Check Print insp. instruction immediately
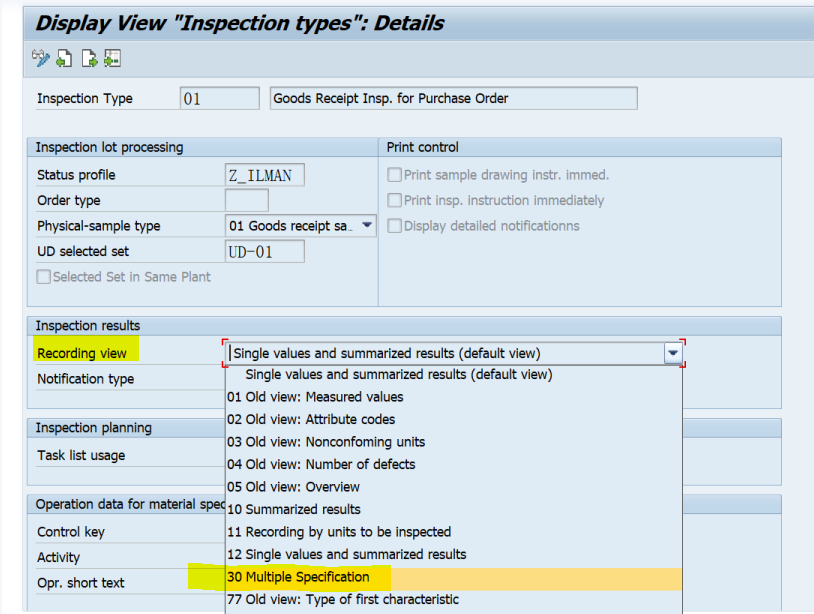Viewport: 814px width, 614px height. tap(393, 199)
